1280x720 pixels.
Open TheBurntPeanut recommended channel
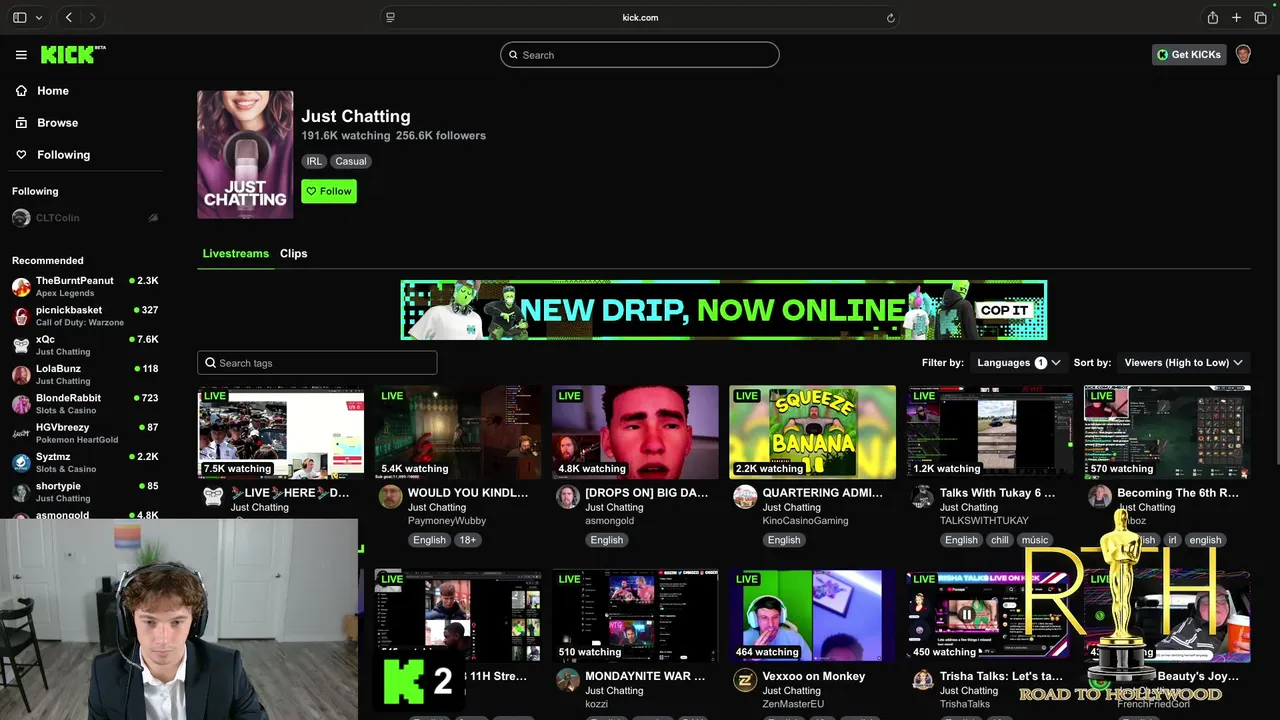85,287
